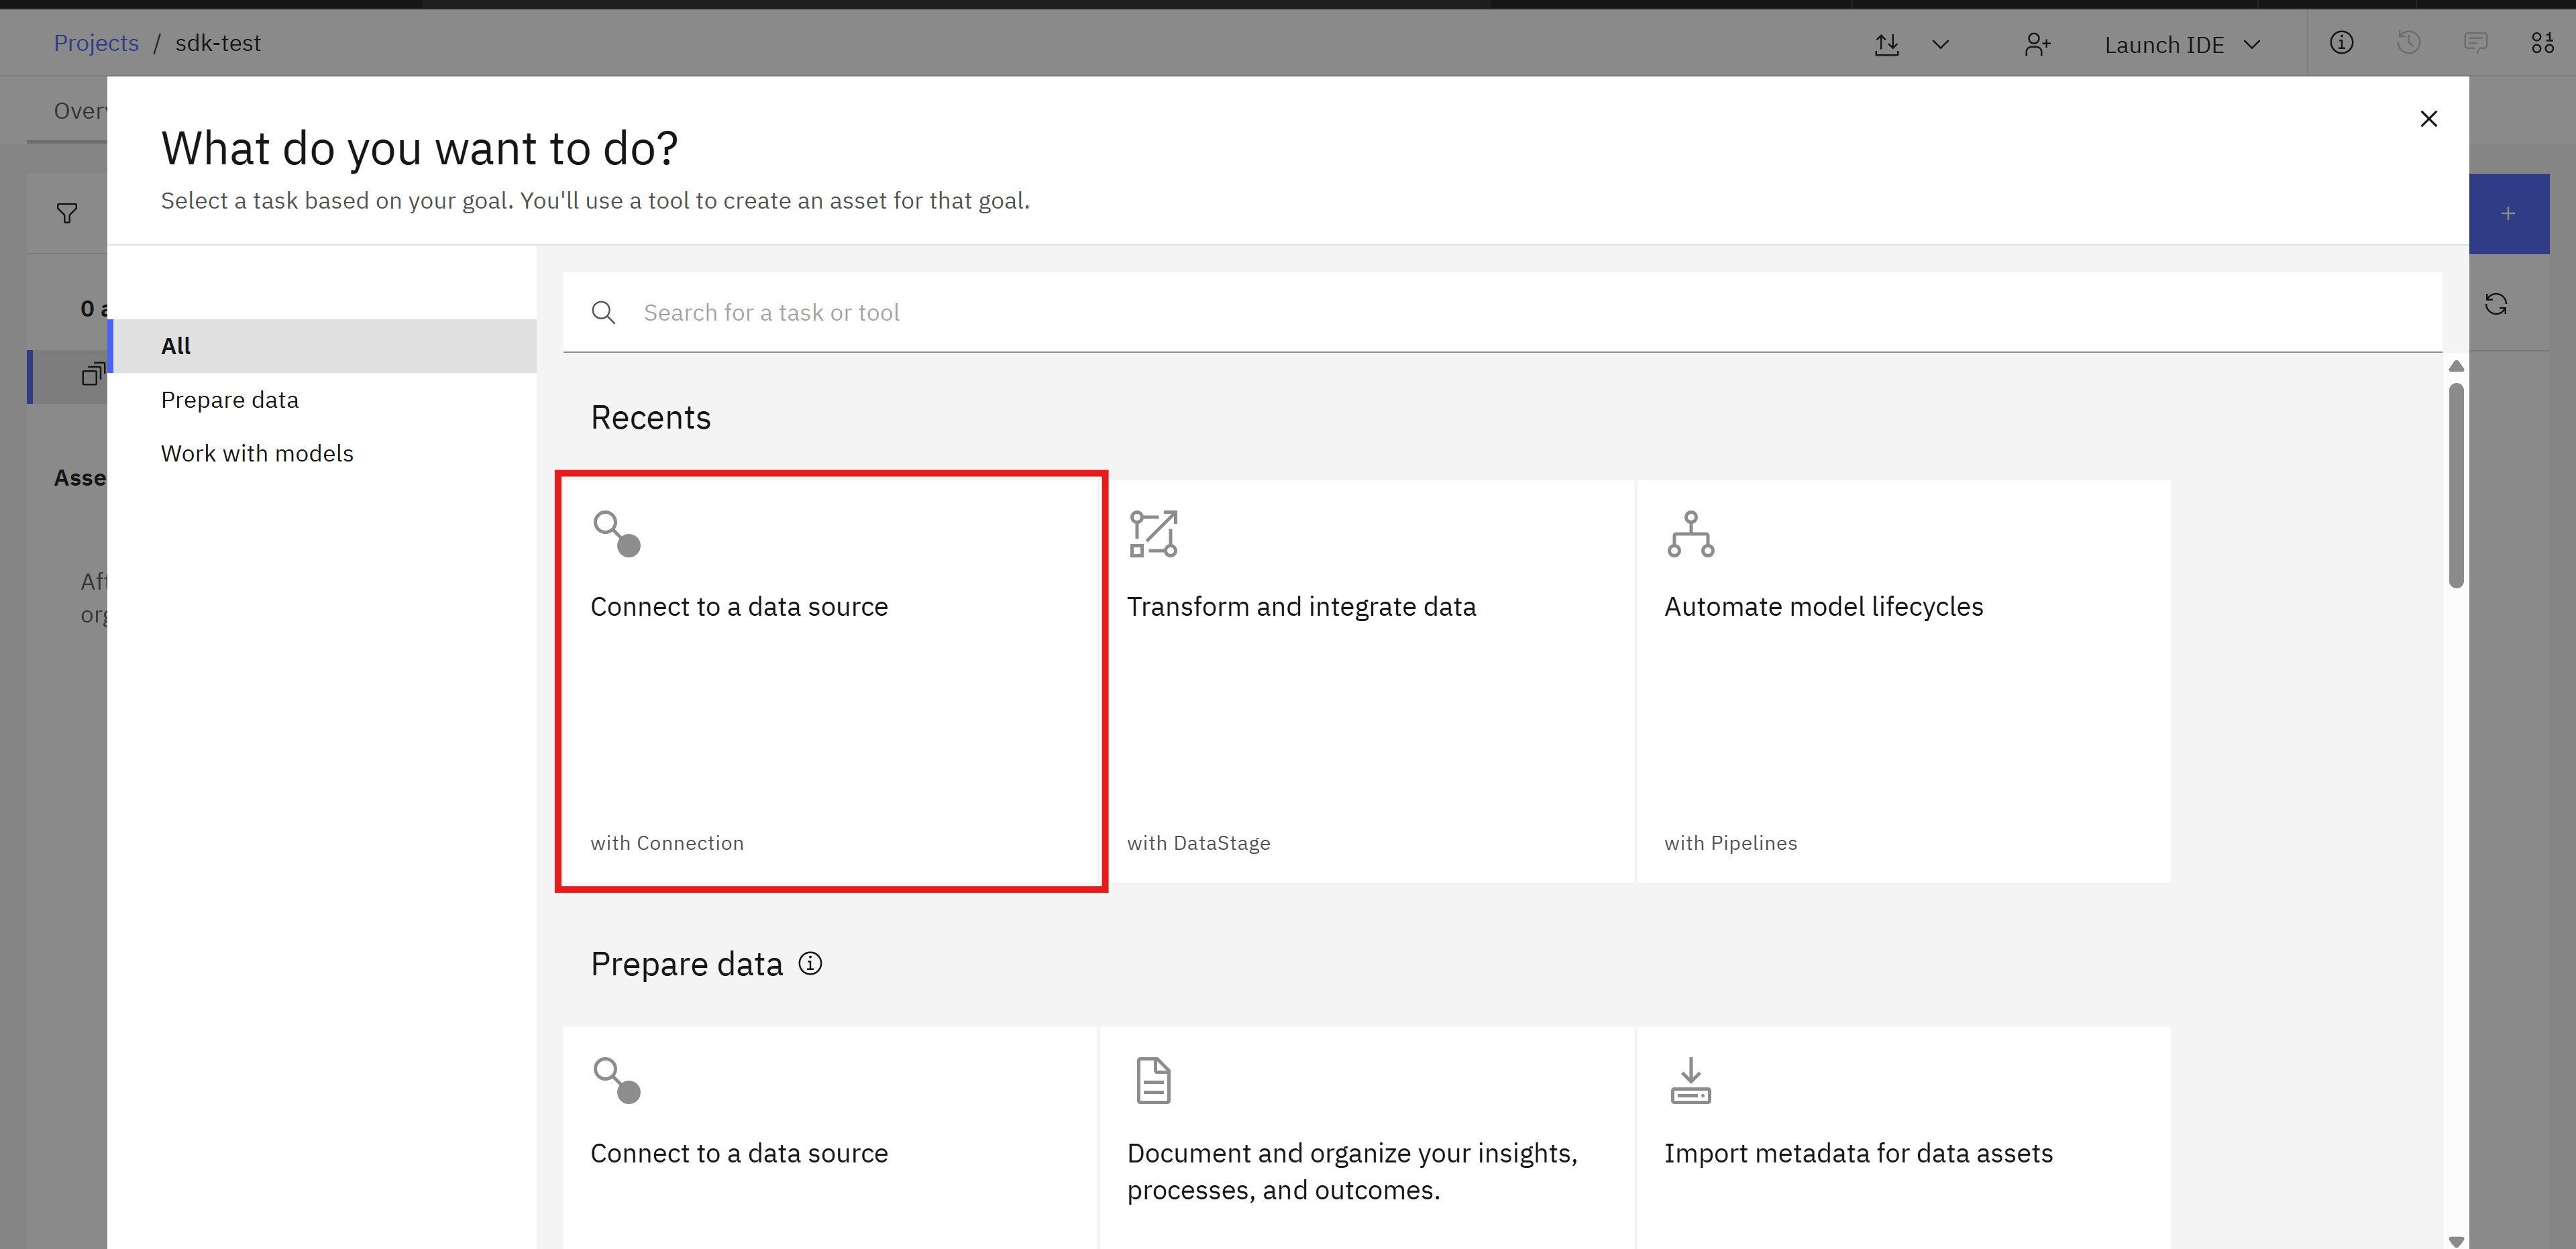
Task: Choose 'Import metadata for data assets'
Action: pyautogui.click(x=1904, y=1138)
